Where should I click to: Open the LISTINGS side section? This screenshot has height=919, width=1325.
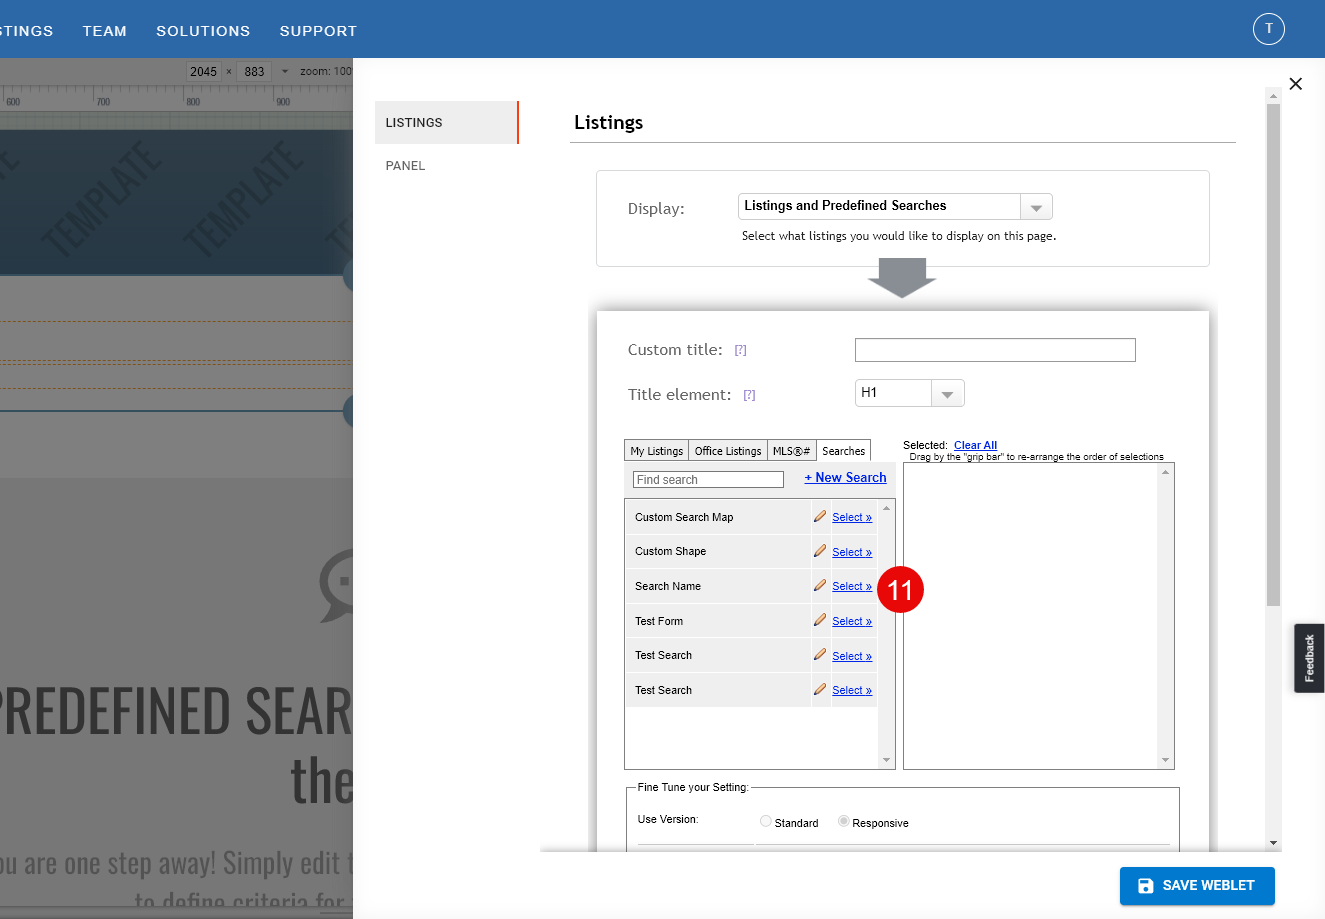(447, 122)
